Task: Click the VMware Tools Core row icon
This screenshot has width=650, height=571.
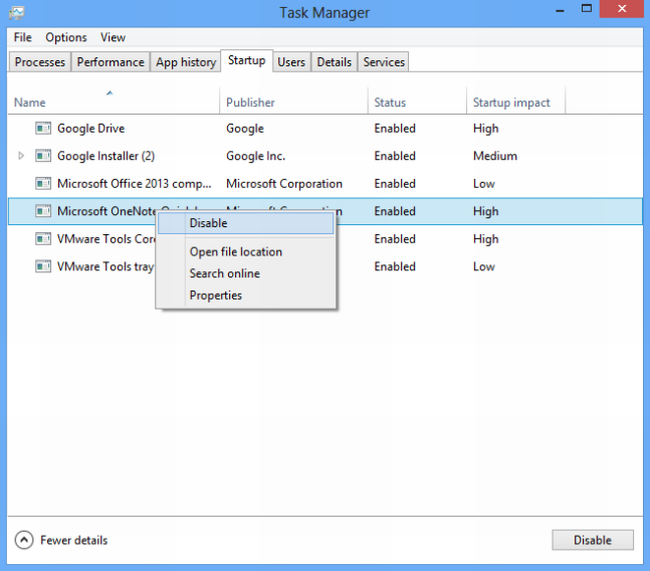Action: tap(43, 239)
